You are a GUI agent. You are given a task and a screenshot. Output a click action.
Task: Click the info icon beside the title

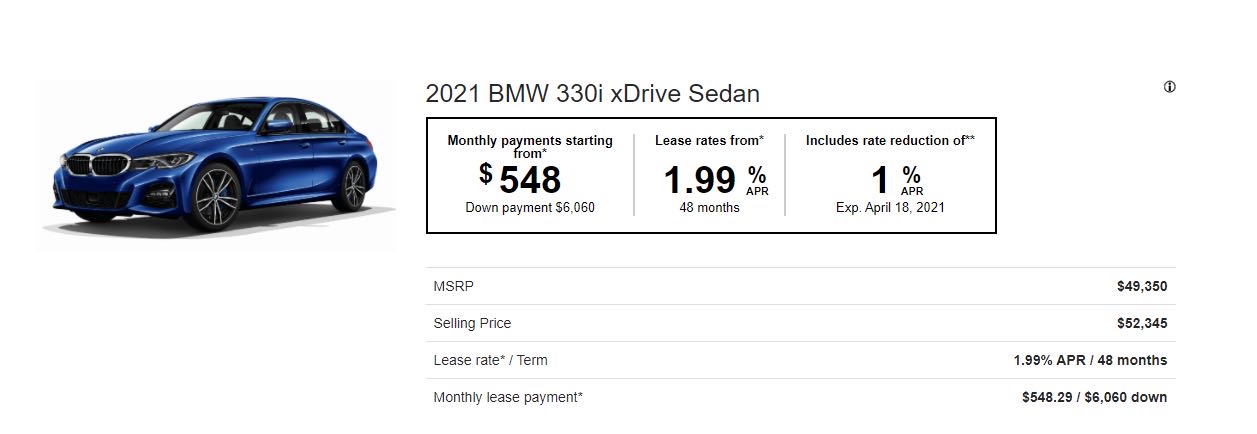click(x=1169, y=87)
